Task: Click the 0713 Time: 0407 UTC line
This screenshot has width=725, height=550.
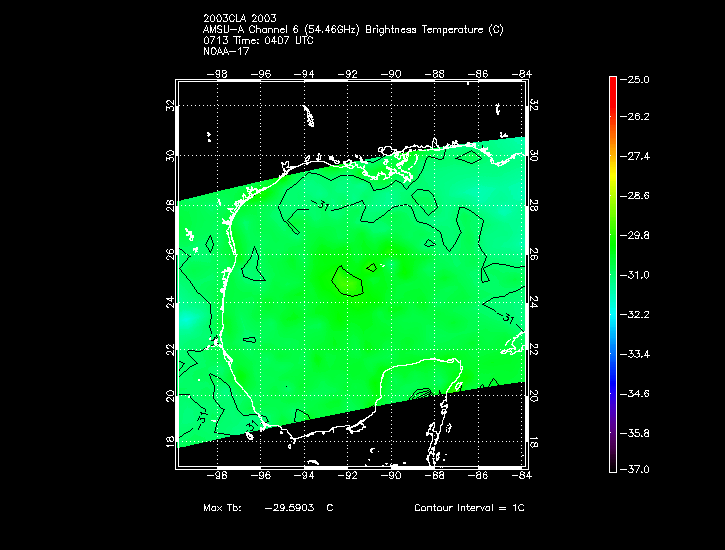Action: click(x=258, y=40)
